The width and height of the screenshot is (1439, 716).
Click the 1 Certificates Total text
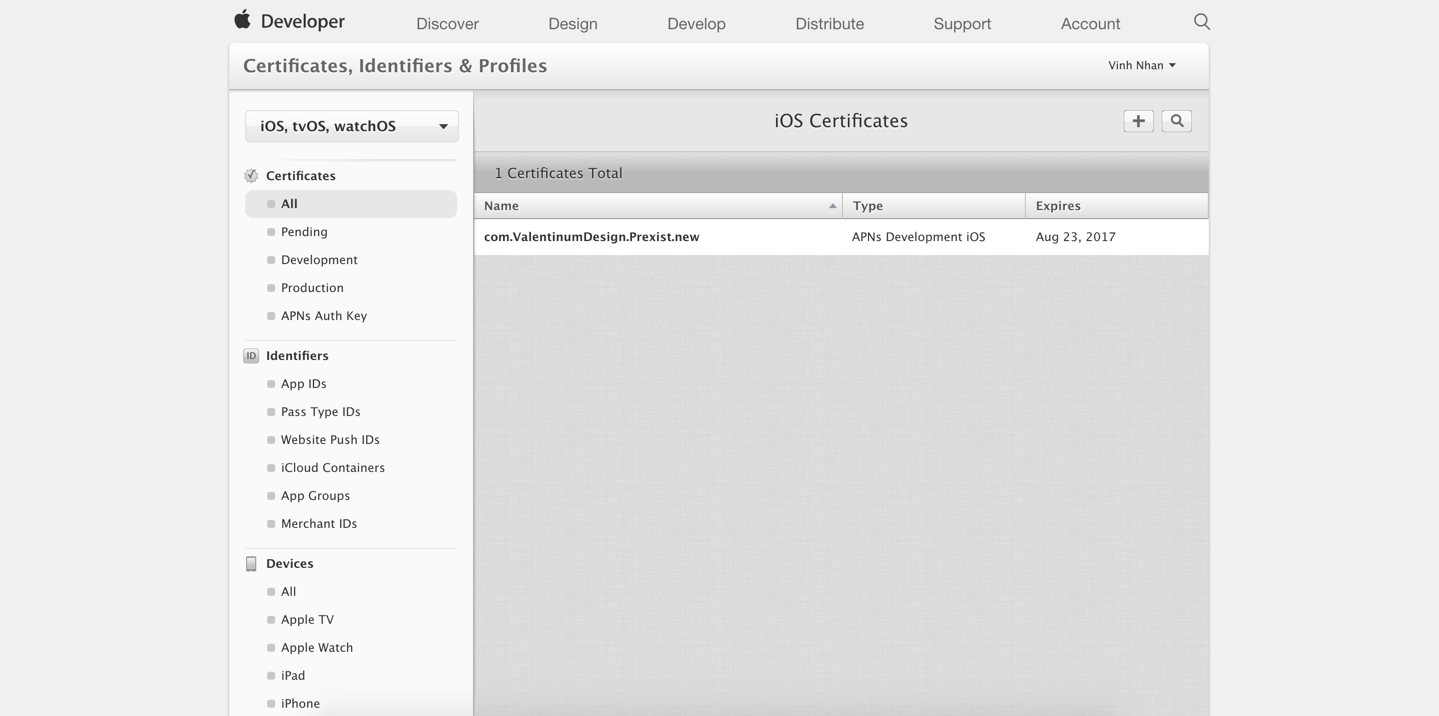point(558,173)
